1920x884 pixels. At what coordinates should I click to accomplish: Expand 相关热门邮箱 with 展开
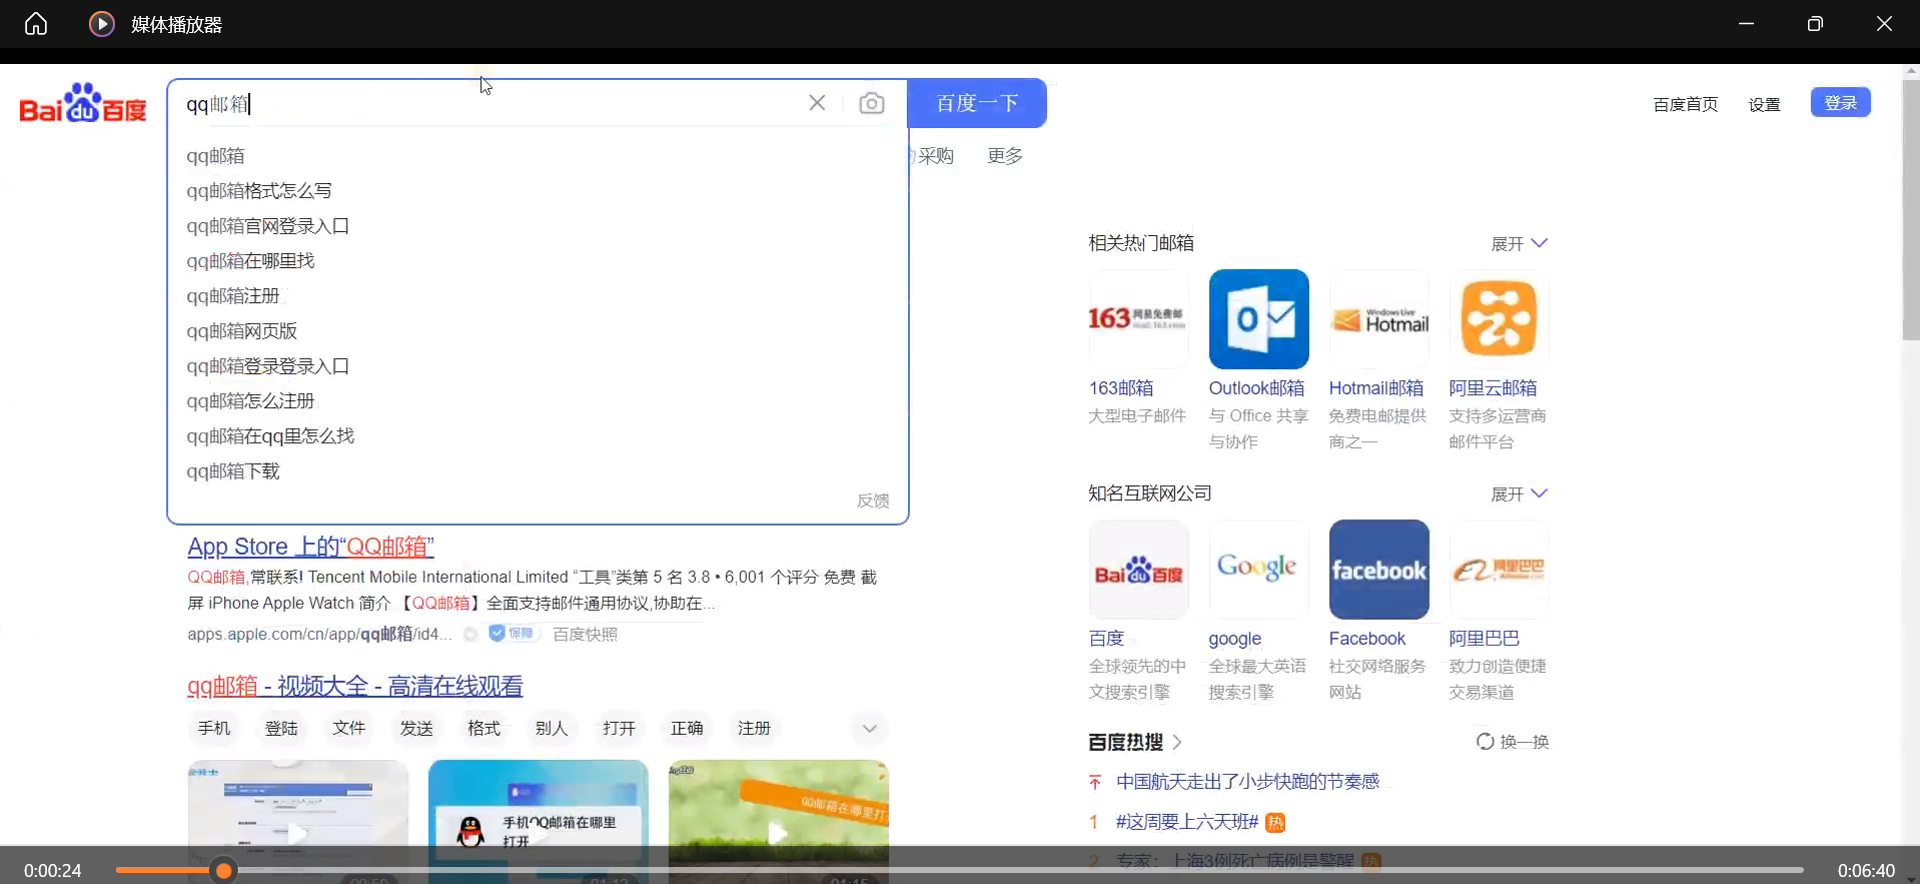(1519, 243)
